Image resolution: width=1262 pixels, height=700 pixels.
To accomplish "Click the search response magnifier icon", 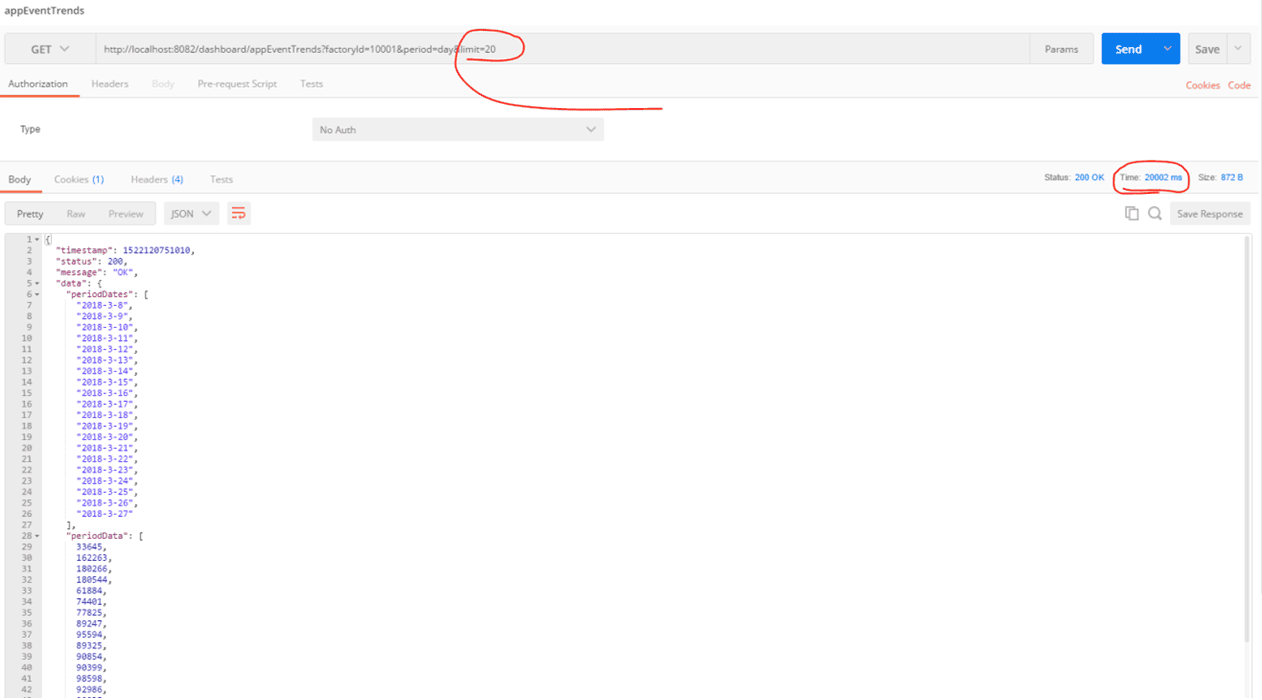I will [1154, 213].
